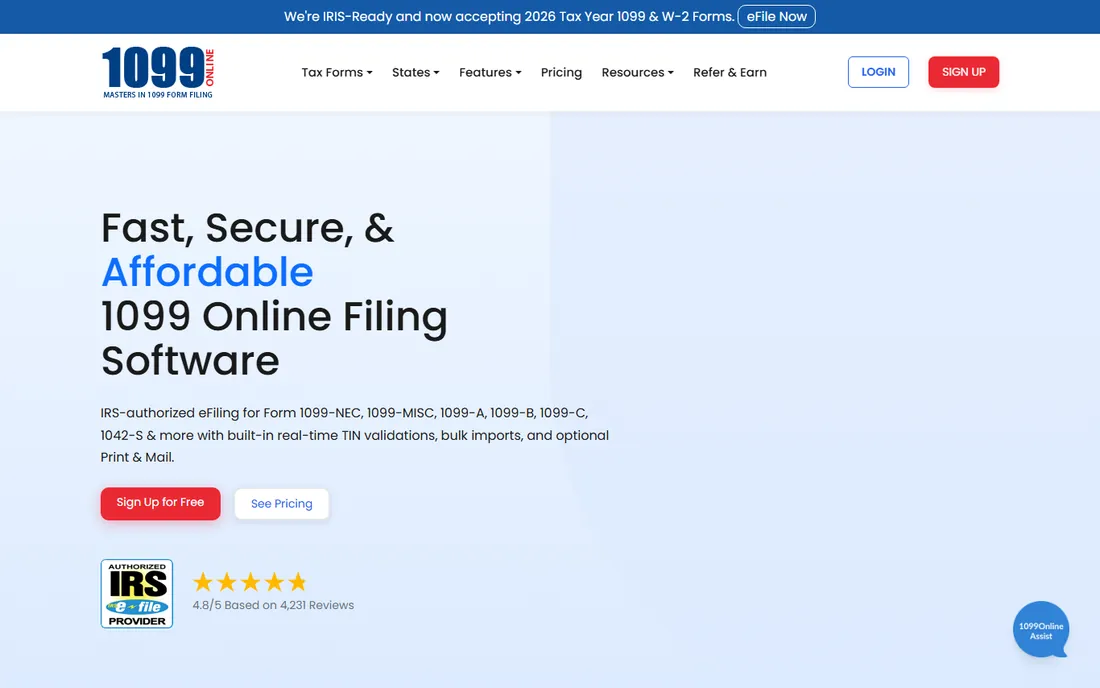The image size is (1100, 688).
Task: Click the eFile Now banner button
Action: tap(777, 16)
